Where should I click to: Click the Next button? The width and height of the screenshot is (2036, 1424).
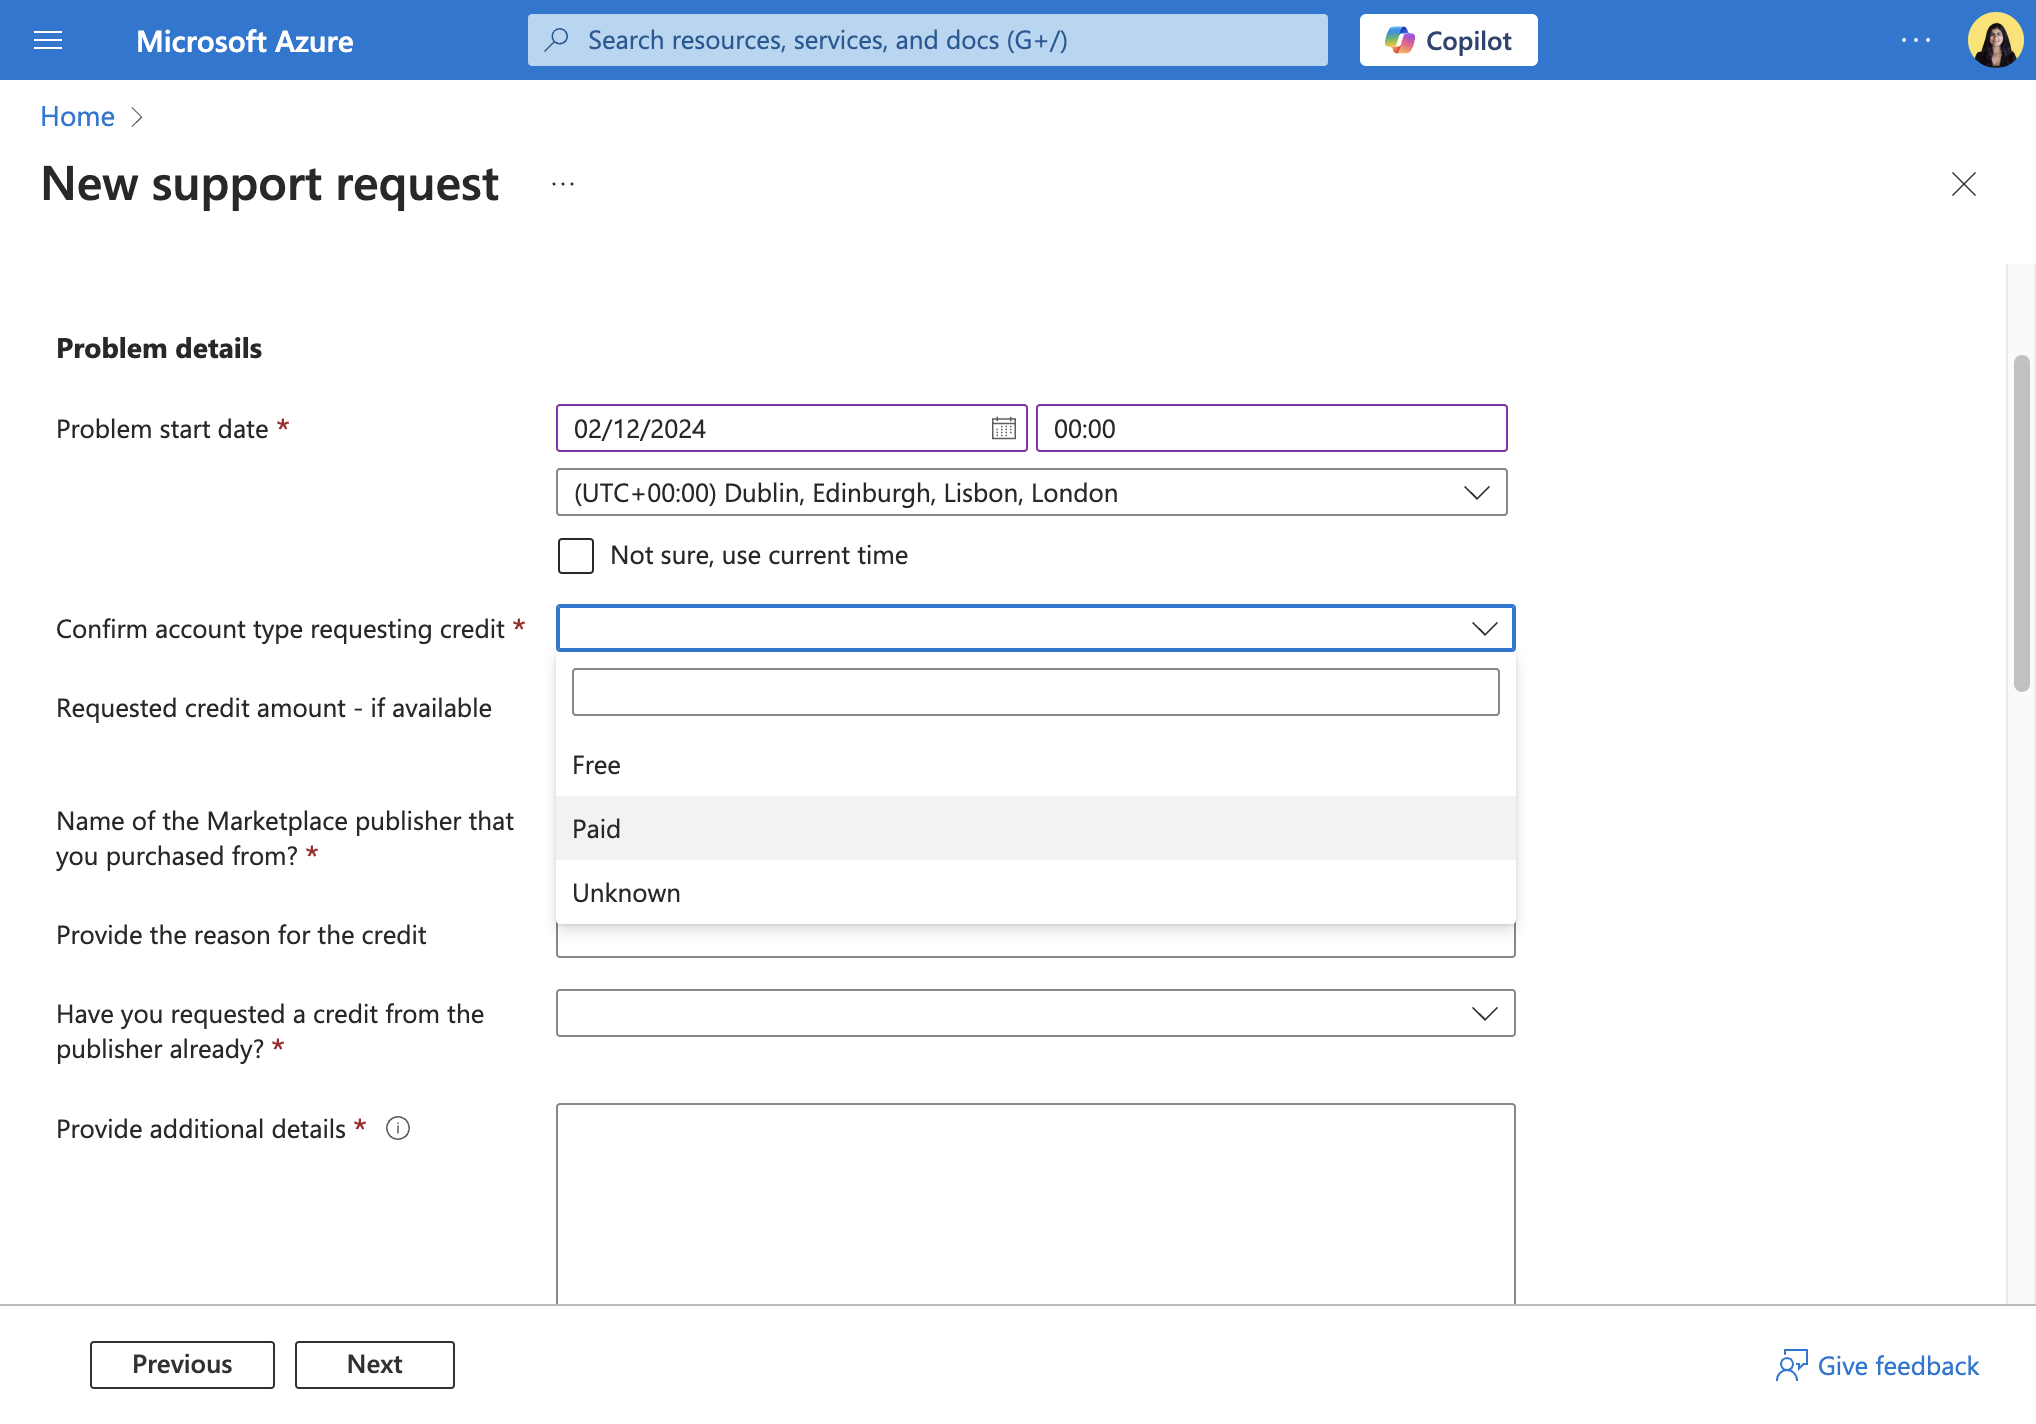[x=374, y=1364]
